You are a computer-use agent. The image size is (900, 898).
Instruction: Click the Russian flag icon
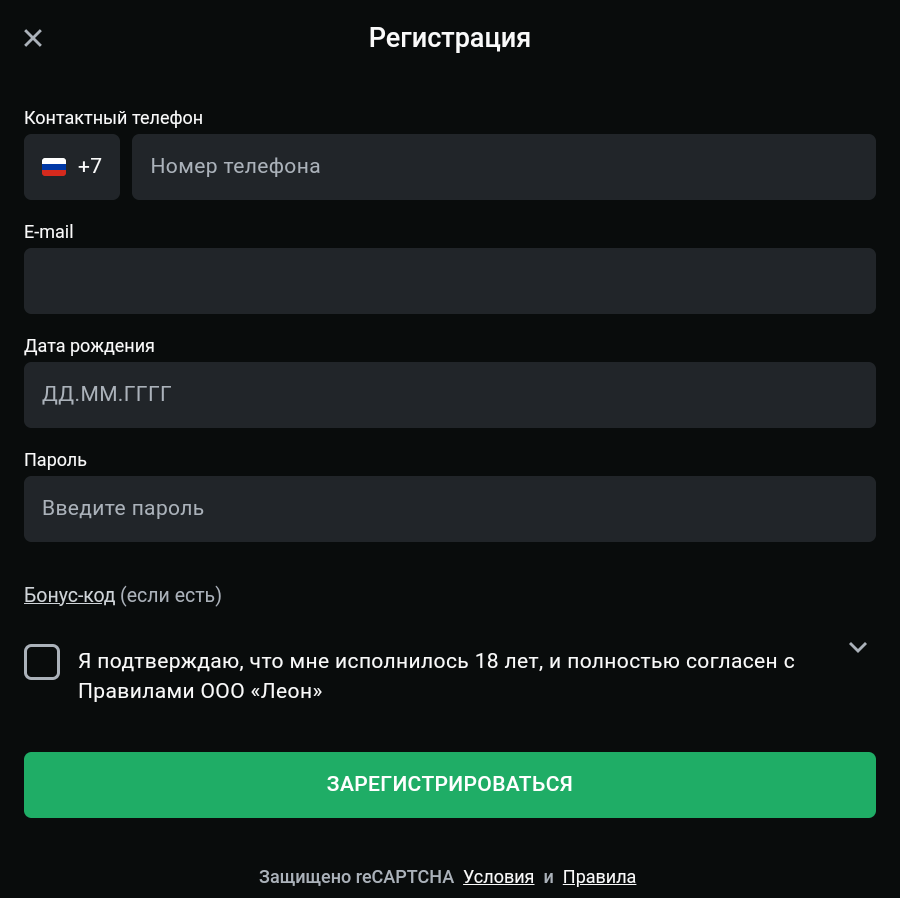click(x=54, y=167)
